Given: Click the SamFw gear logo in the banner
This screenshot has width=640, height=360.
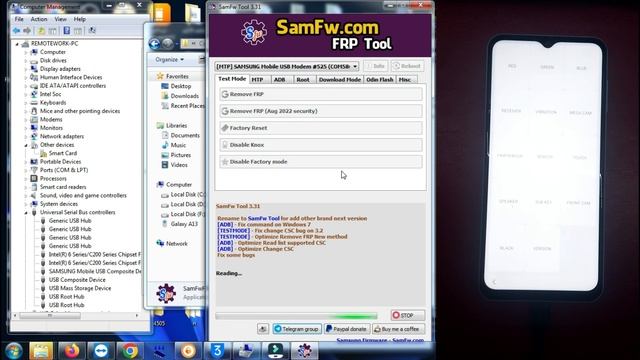Looking at the screenshot, I should [x=254, y=33].
